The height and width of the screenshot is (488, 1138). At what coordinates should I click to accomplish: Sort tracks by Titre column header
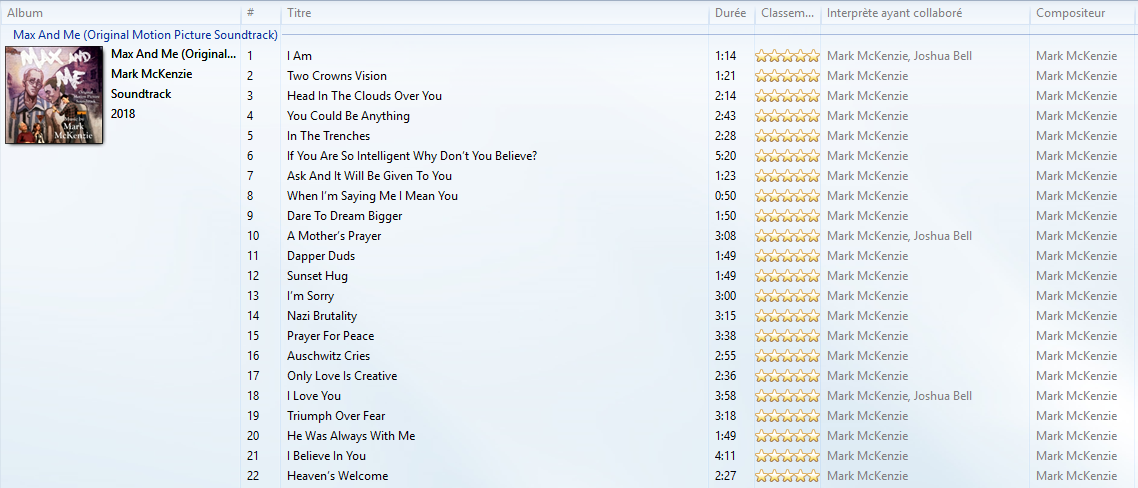coord(299,13)
